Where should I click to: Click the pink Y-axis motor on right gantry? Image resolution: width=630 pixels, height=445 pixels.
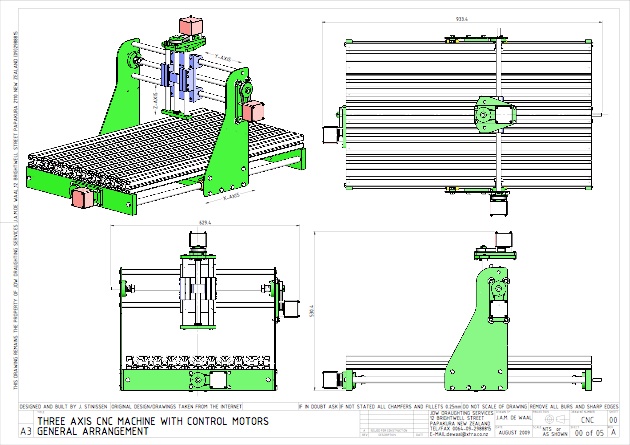click(x=252, y=107)
